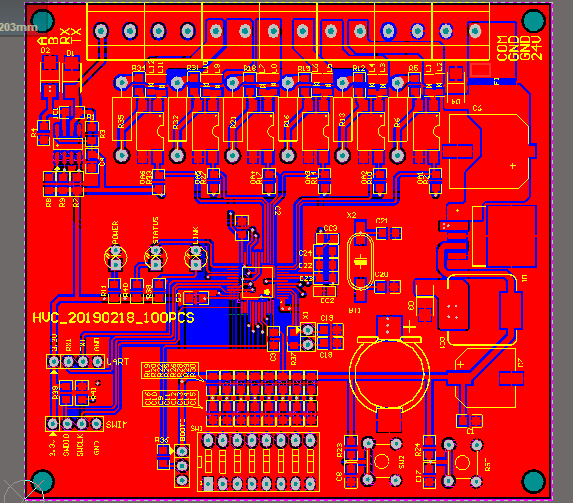
Task: Select the SW1 DIP switch outline
Action: 258,462
